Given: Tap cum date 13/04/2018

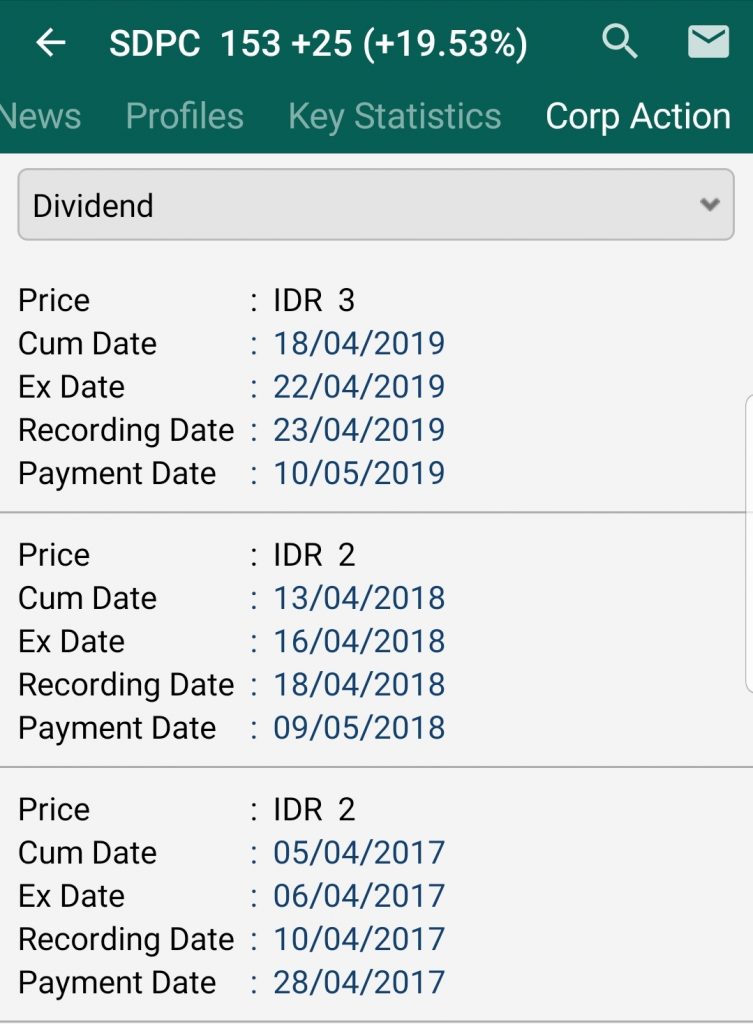Looking at the screenshot, I should coord(359,598).
